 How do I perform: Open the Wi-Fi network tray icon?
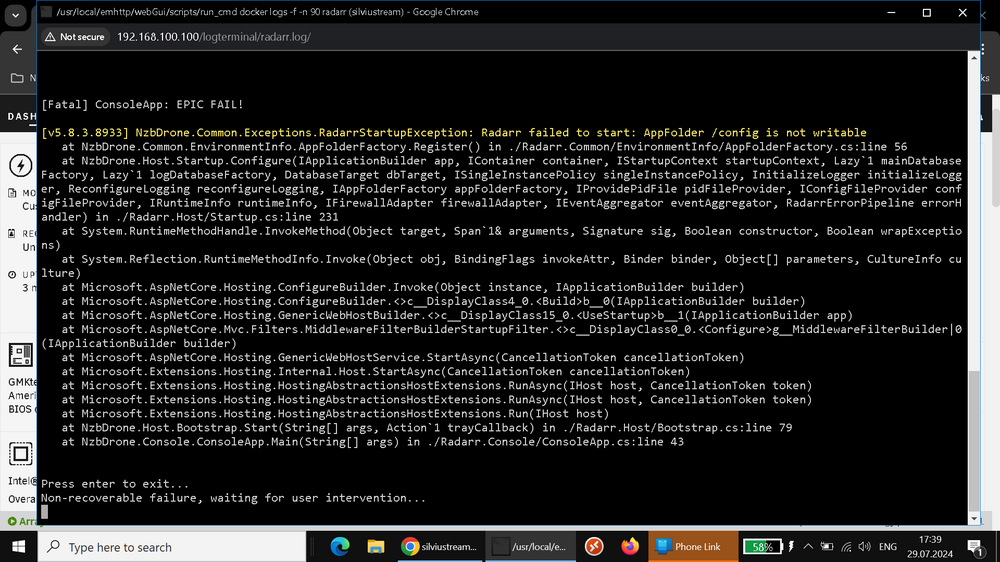coord(846,547)
